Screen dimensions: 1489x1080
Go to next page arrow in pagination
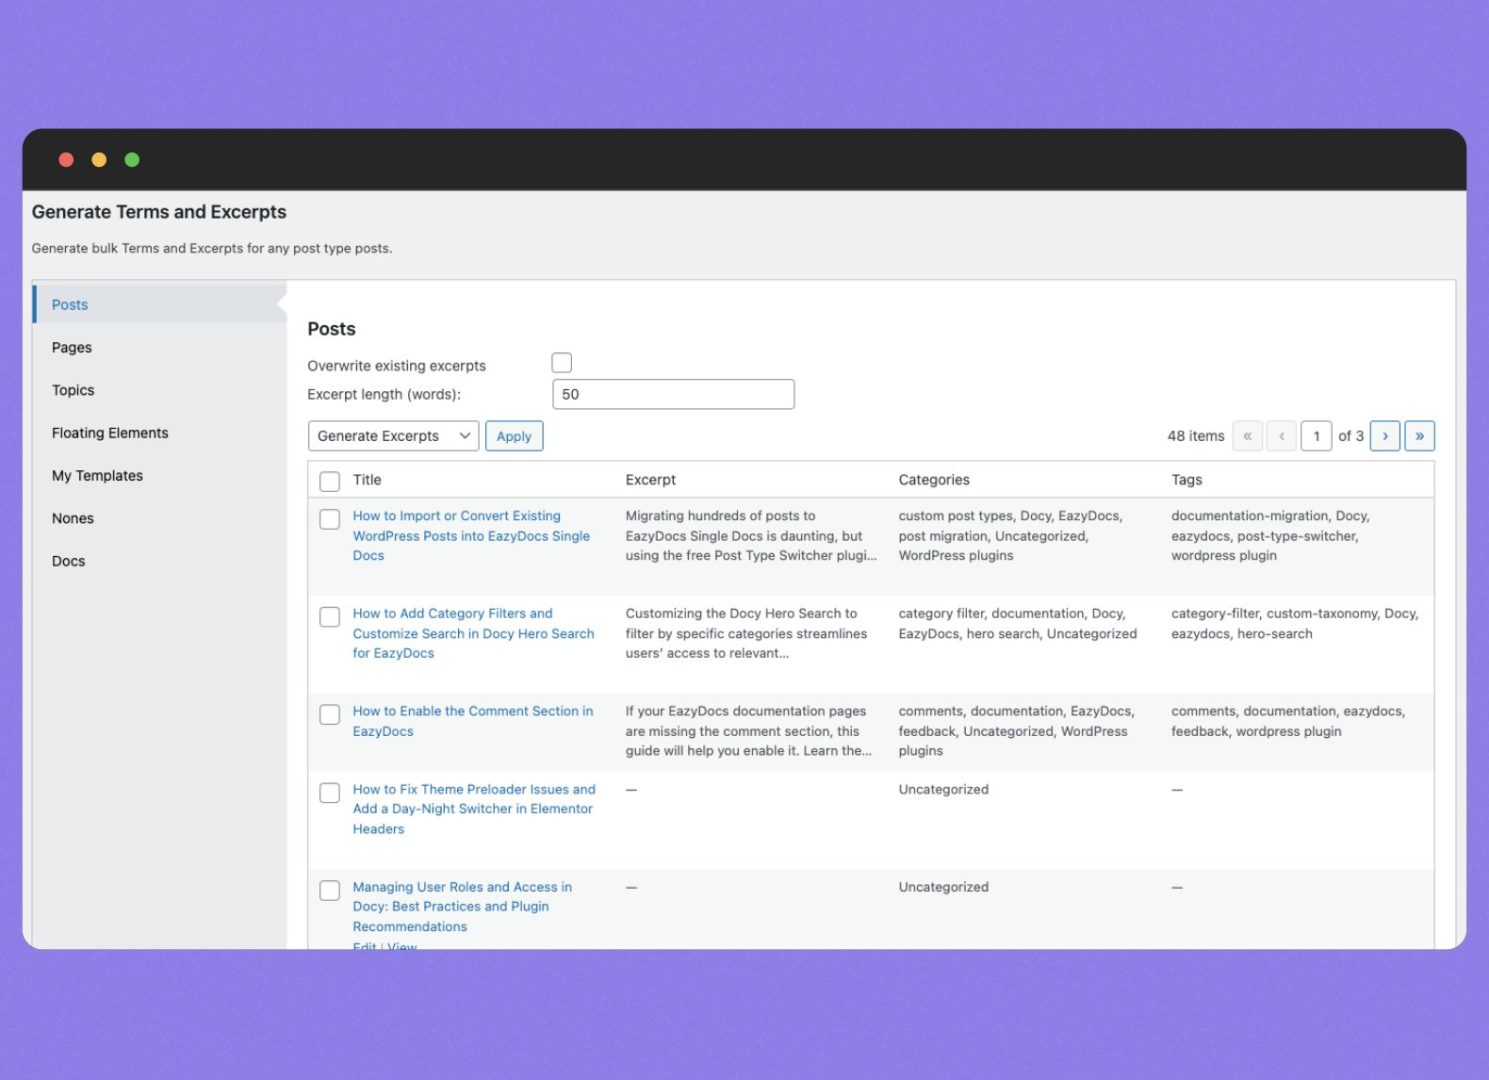click(x=1384, y=436)
